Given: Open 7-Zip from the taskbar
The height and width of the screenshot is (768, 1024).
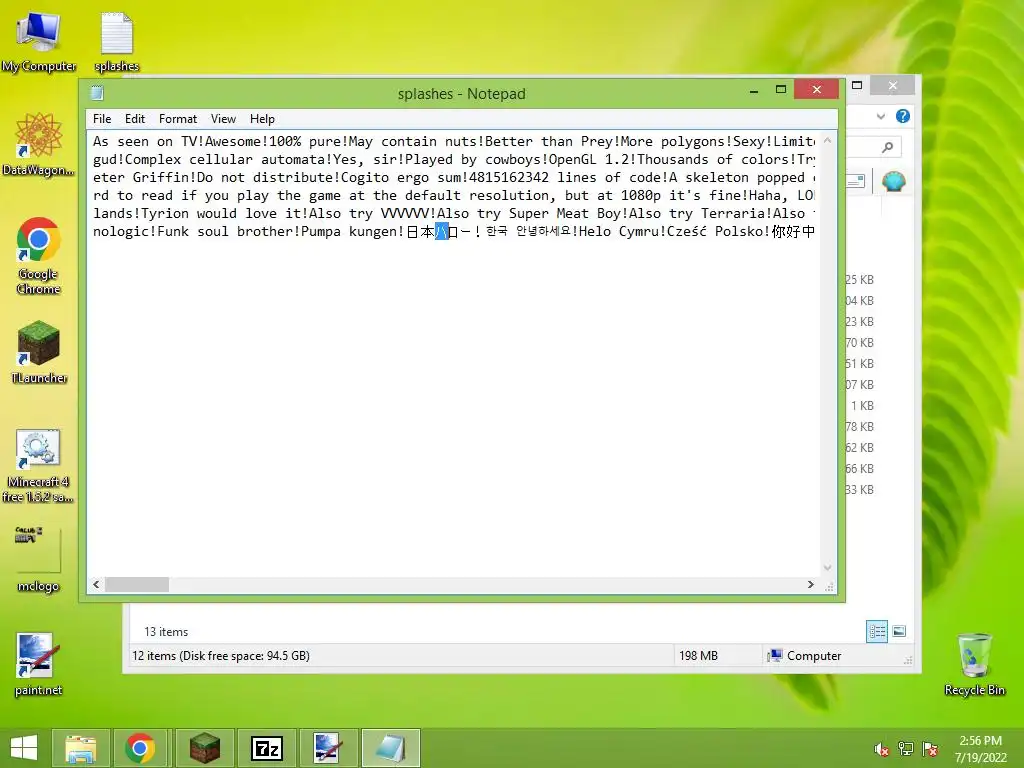Looking at the screenshot, I should click(x=267, y=748).
